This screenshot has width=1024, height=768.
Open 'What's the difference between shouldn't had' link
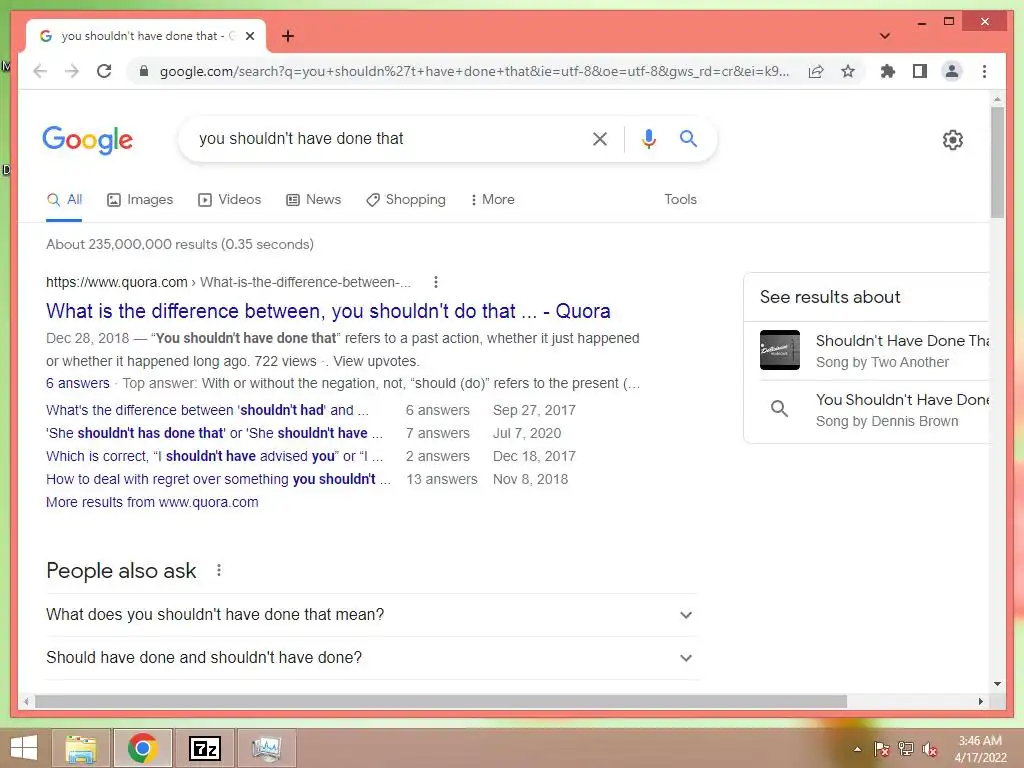pyautogui.click(x=207, y=410)
